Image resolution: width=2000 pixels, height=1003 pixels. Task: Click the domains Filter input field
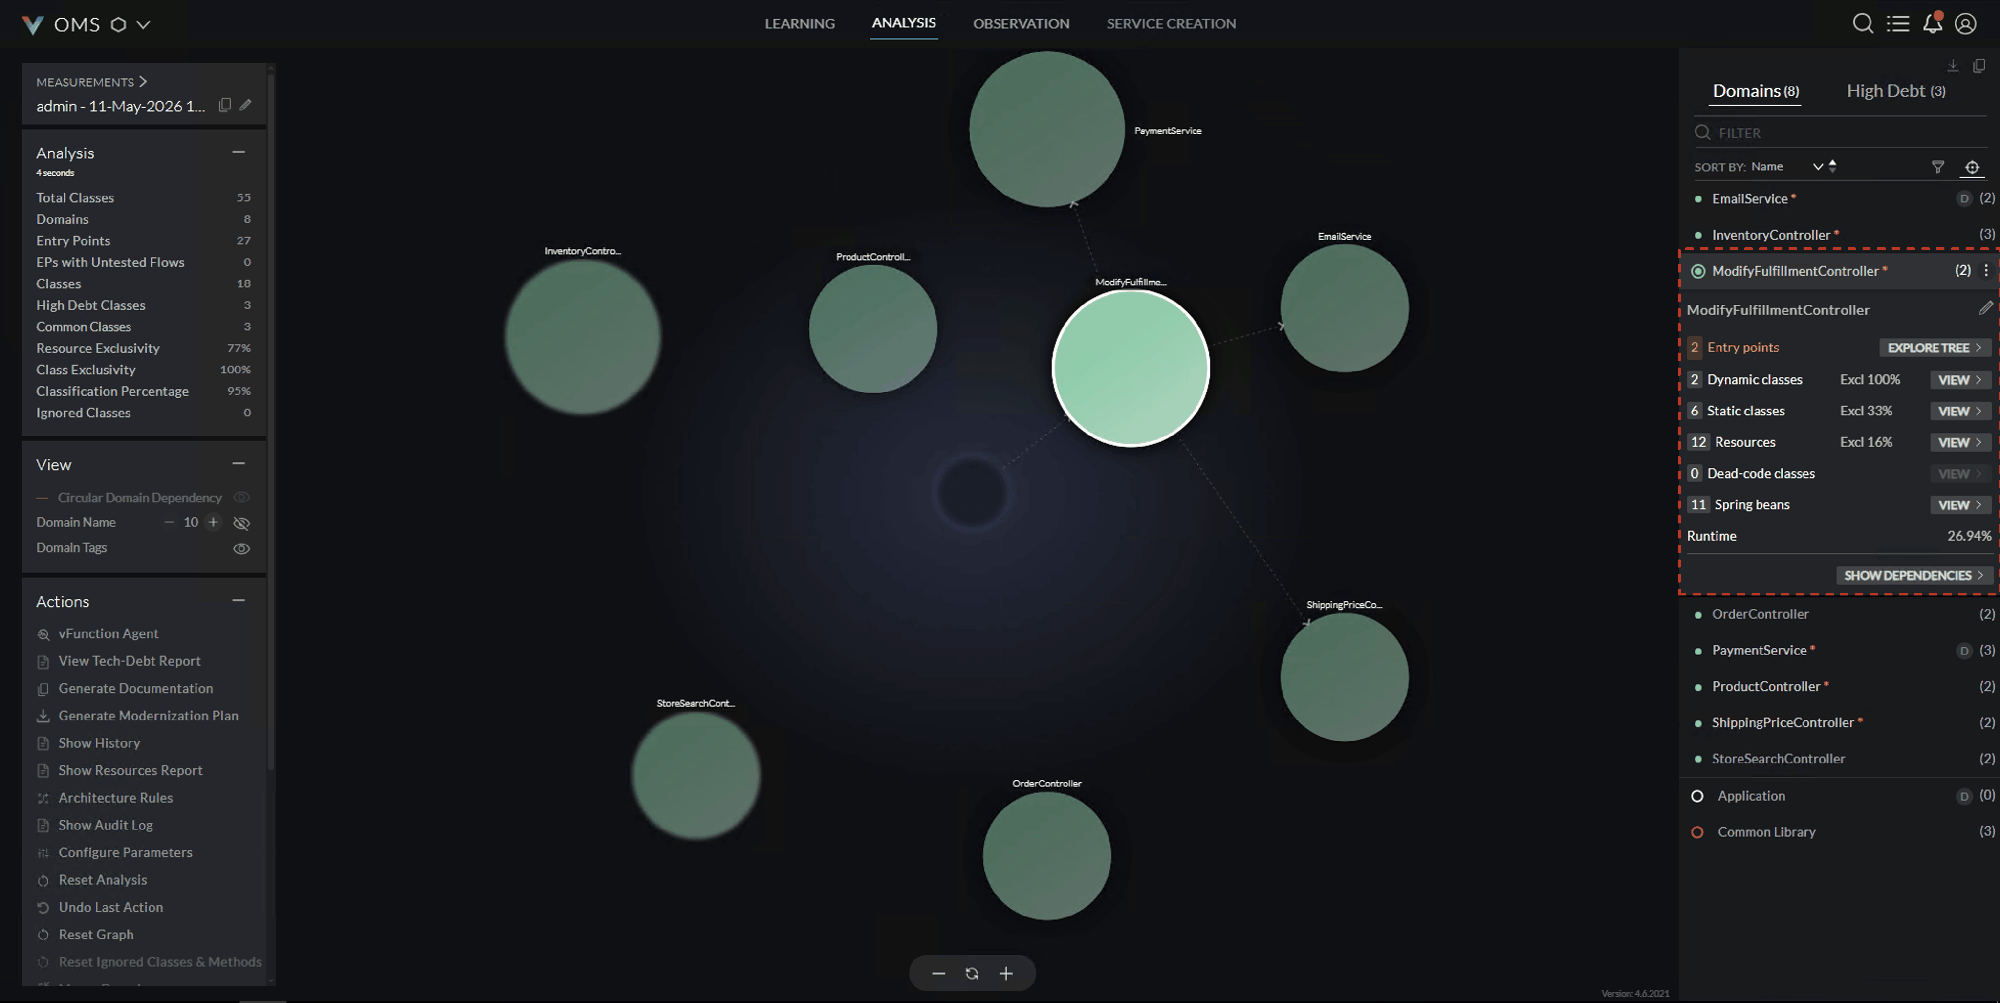1840,133
